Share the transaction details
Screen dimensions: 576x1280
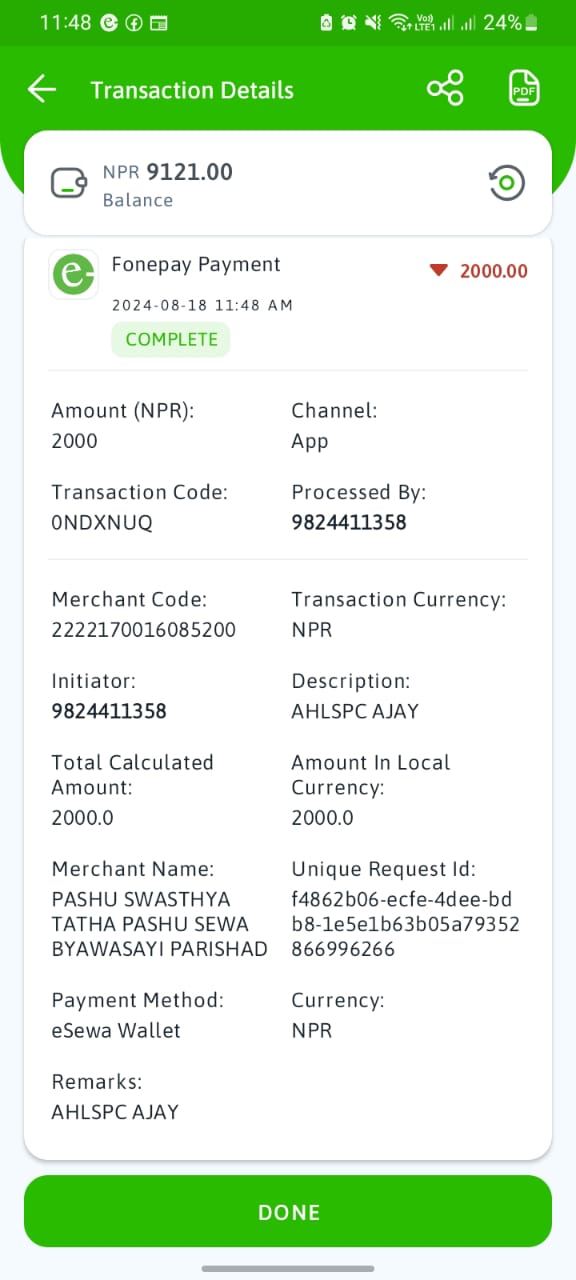[445, 88]
